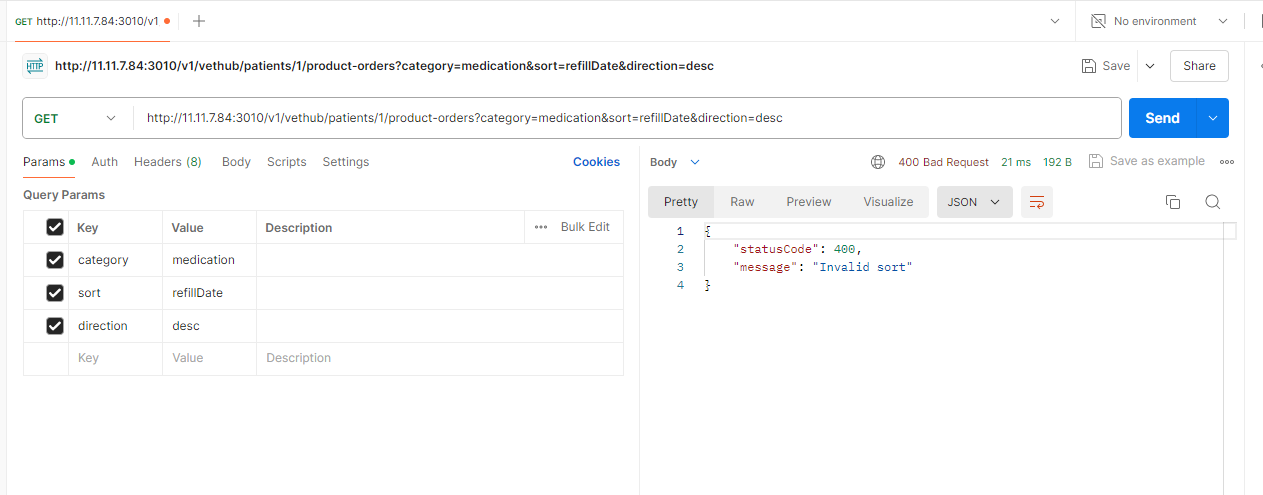Copy response body with copy icon
Image resolution: width=1263 pixels, height=495 pixels.
coord(1173,202)
